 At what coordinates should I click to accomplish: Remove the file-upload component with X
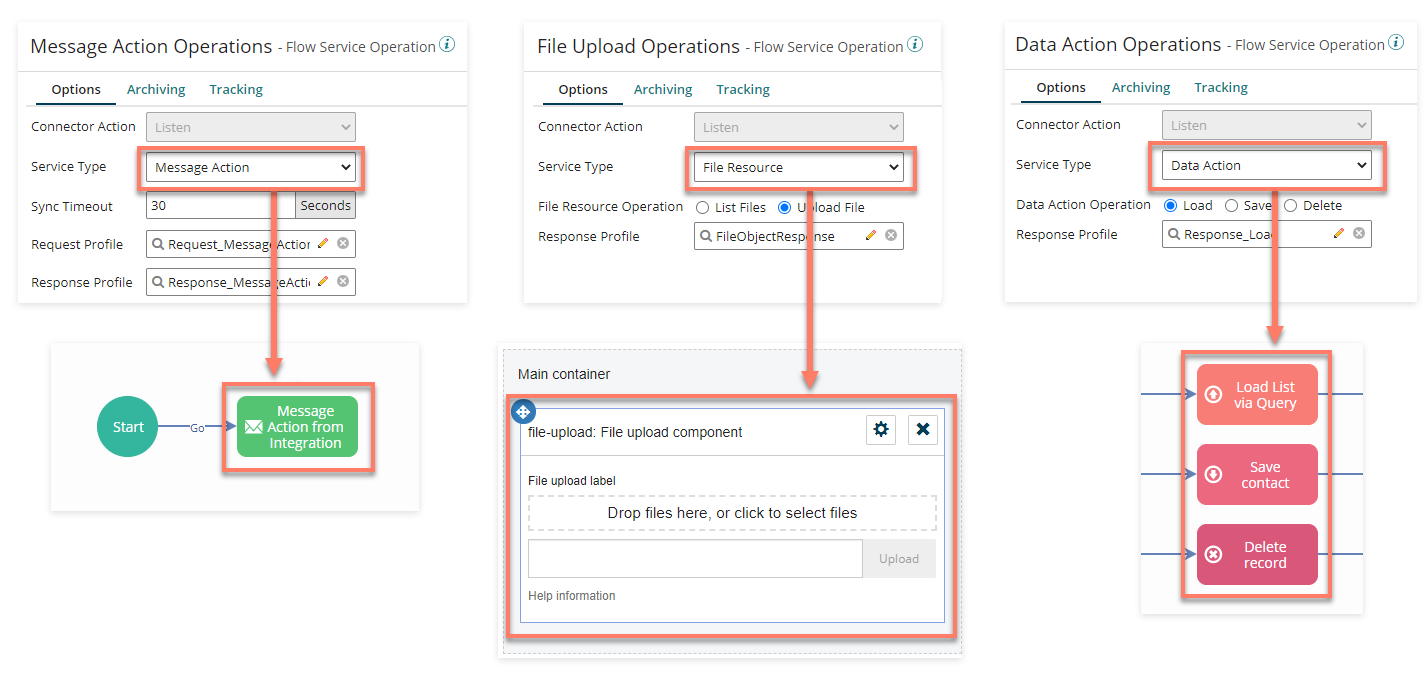[923, 430]
